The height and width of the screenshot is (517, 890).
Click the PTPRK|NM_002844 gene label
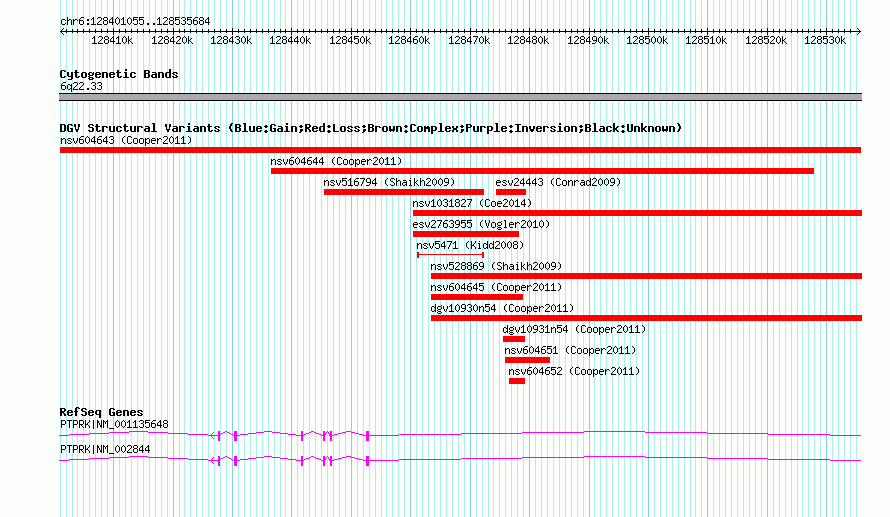[105, 449]
